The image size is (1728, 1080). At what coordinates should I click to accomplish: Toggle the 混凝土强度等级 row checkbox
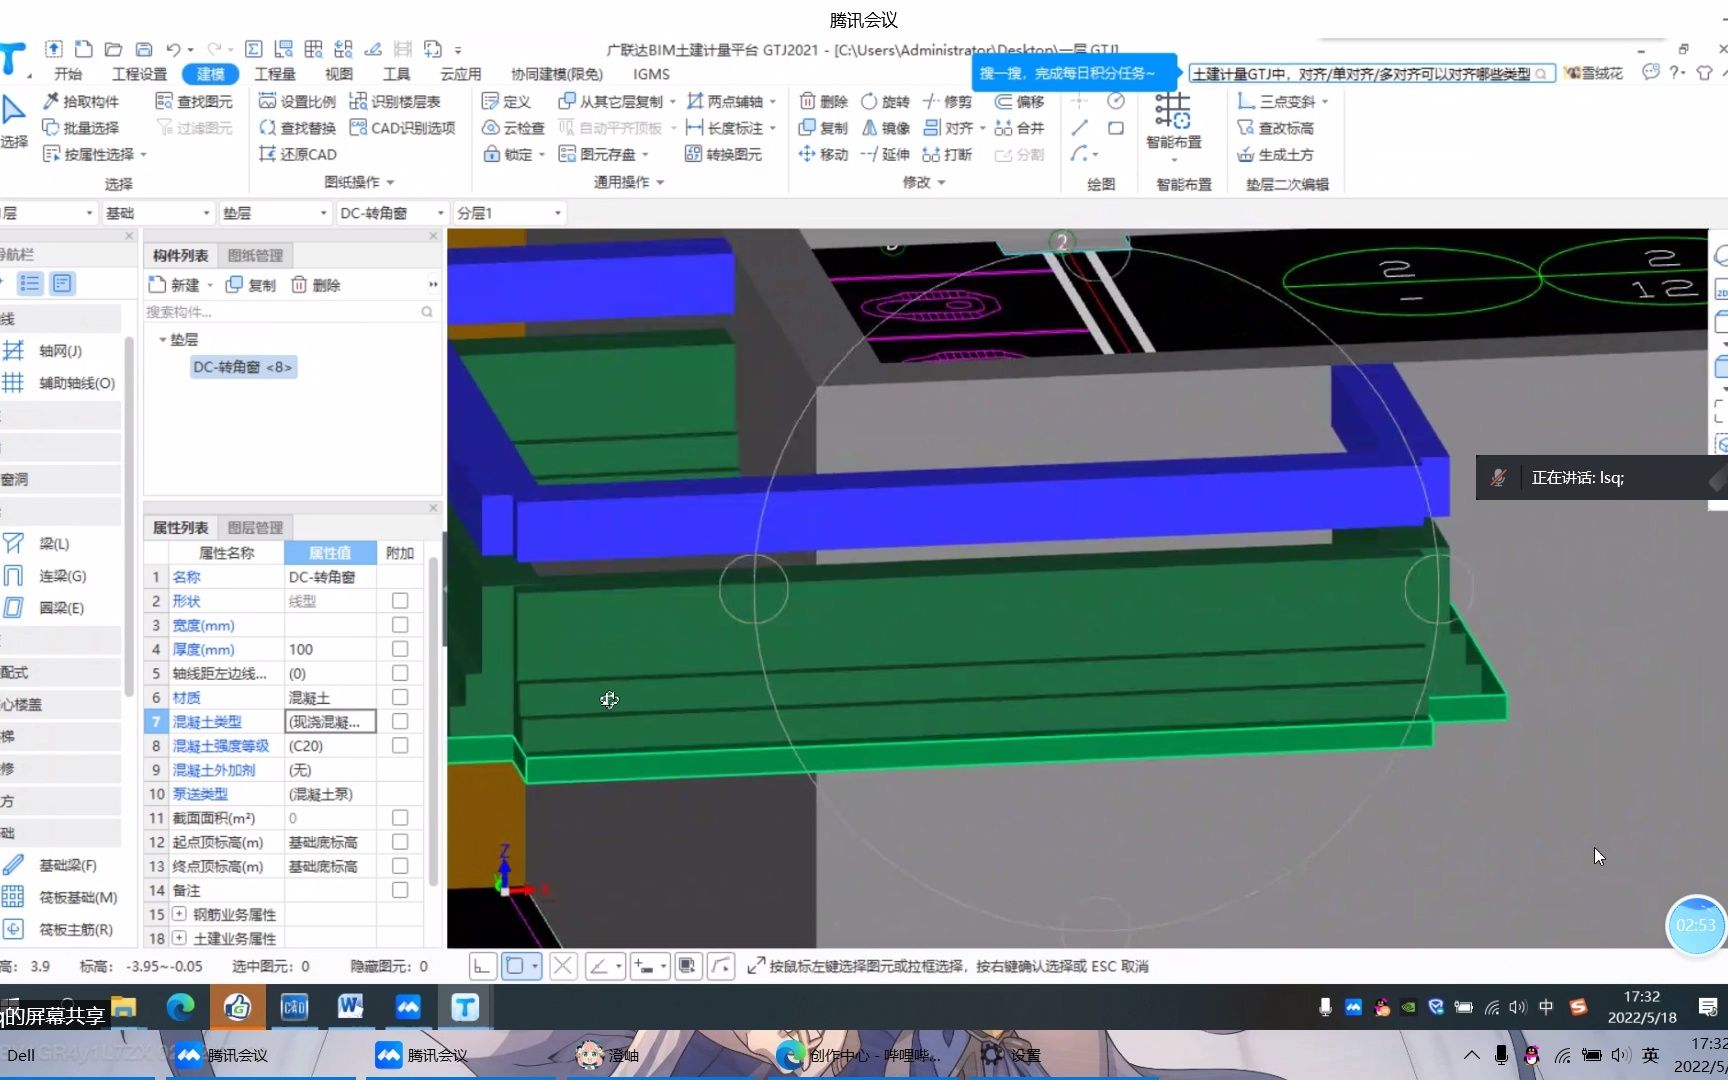point(400,745)
